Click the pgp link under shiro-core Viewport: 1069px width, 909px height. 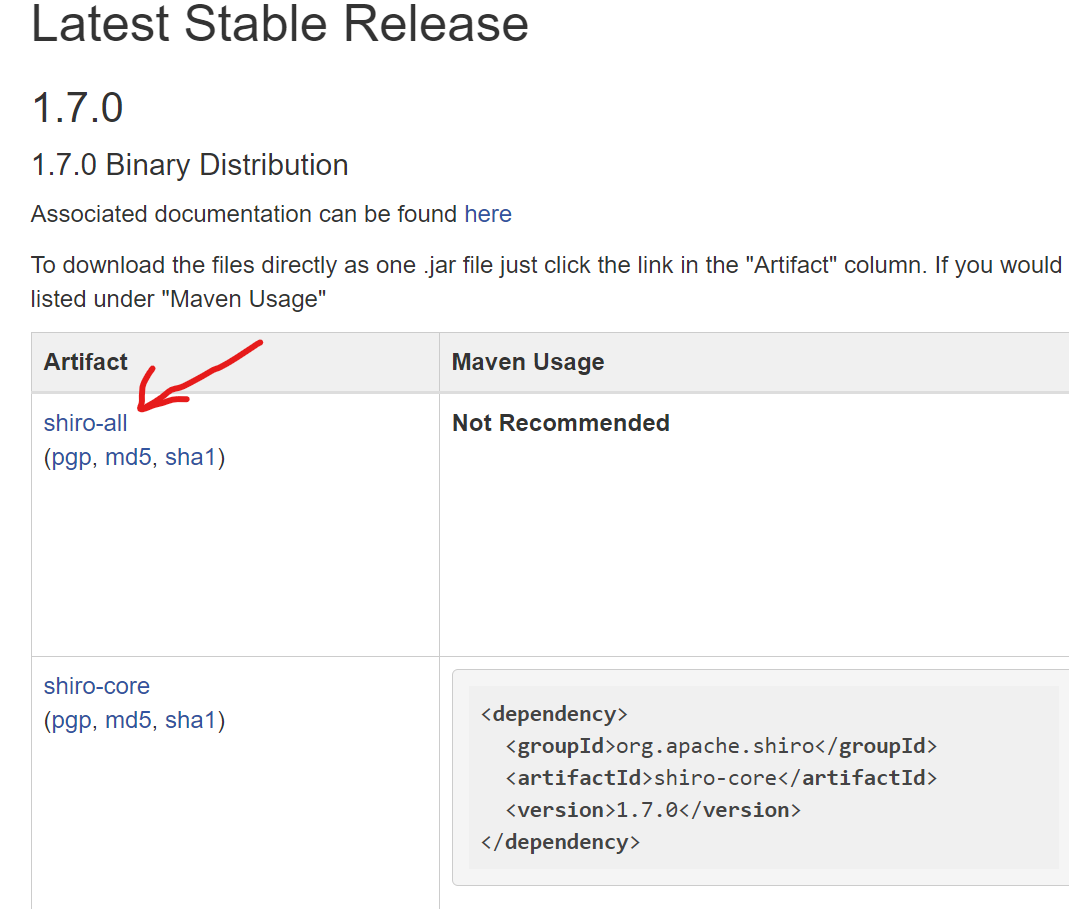(x=70, y=720)
